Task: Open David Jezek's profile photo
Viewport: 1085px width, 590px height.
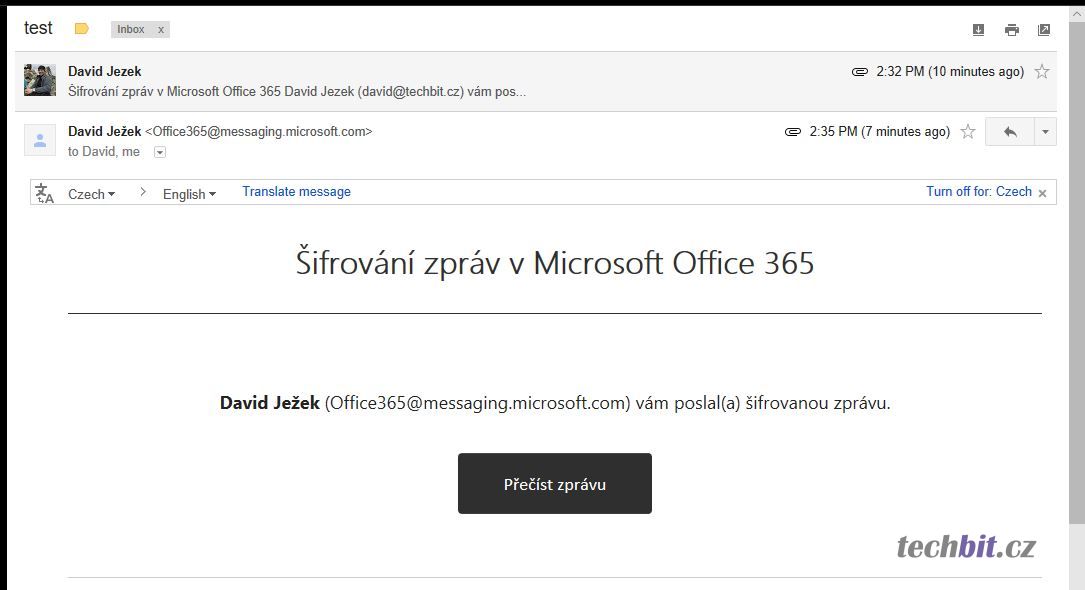Action: [x=40, y=80]
